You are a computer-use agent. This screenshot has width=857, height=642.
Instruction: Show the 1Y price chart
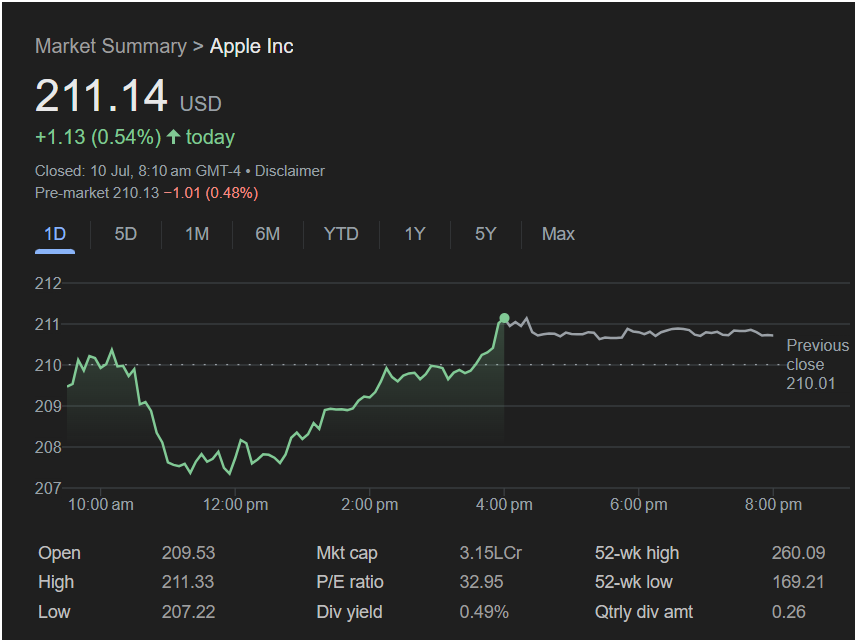point(415,234)
